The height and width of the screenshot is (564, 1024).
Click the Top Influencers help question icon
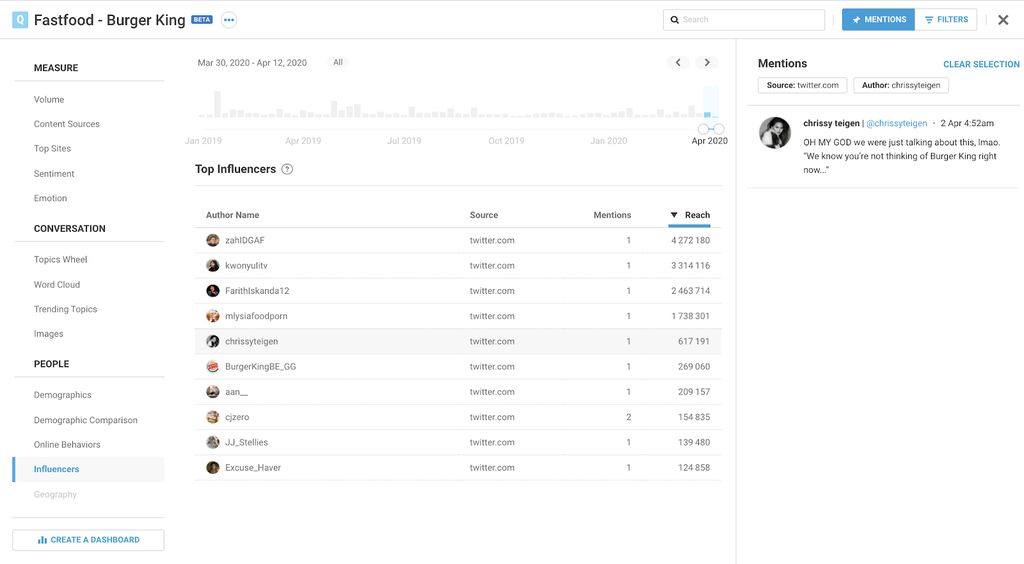(287, 170)
